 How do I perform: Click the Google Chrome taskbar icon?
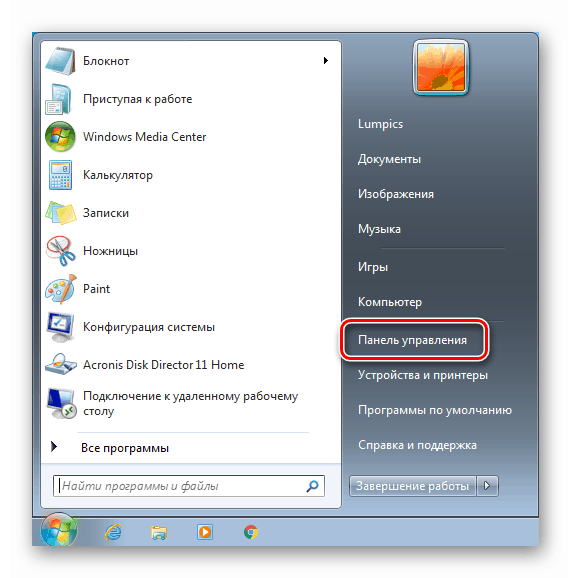point(251,532)
